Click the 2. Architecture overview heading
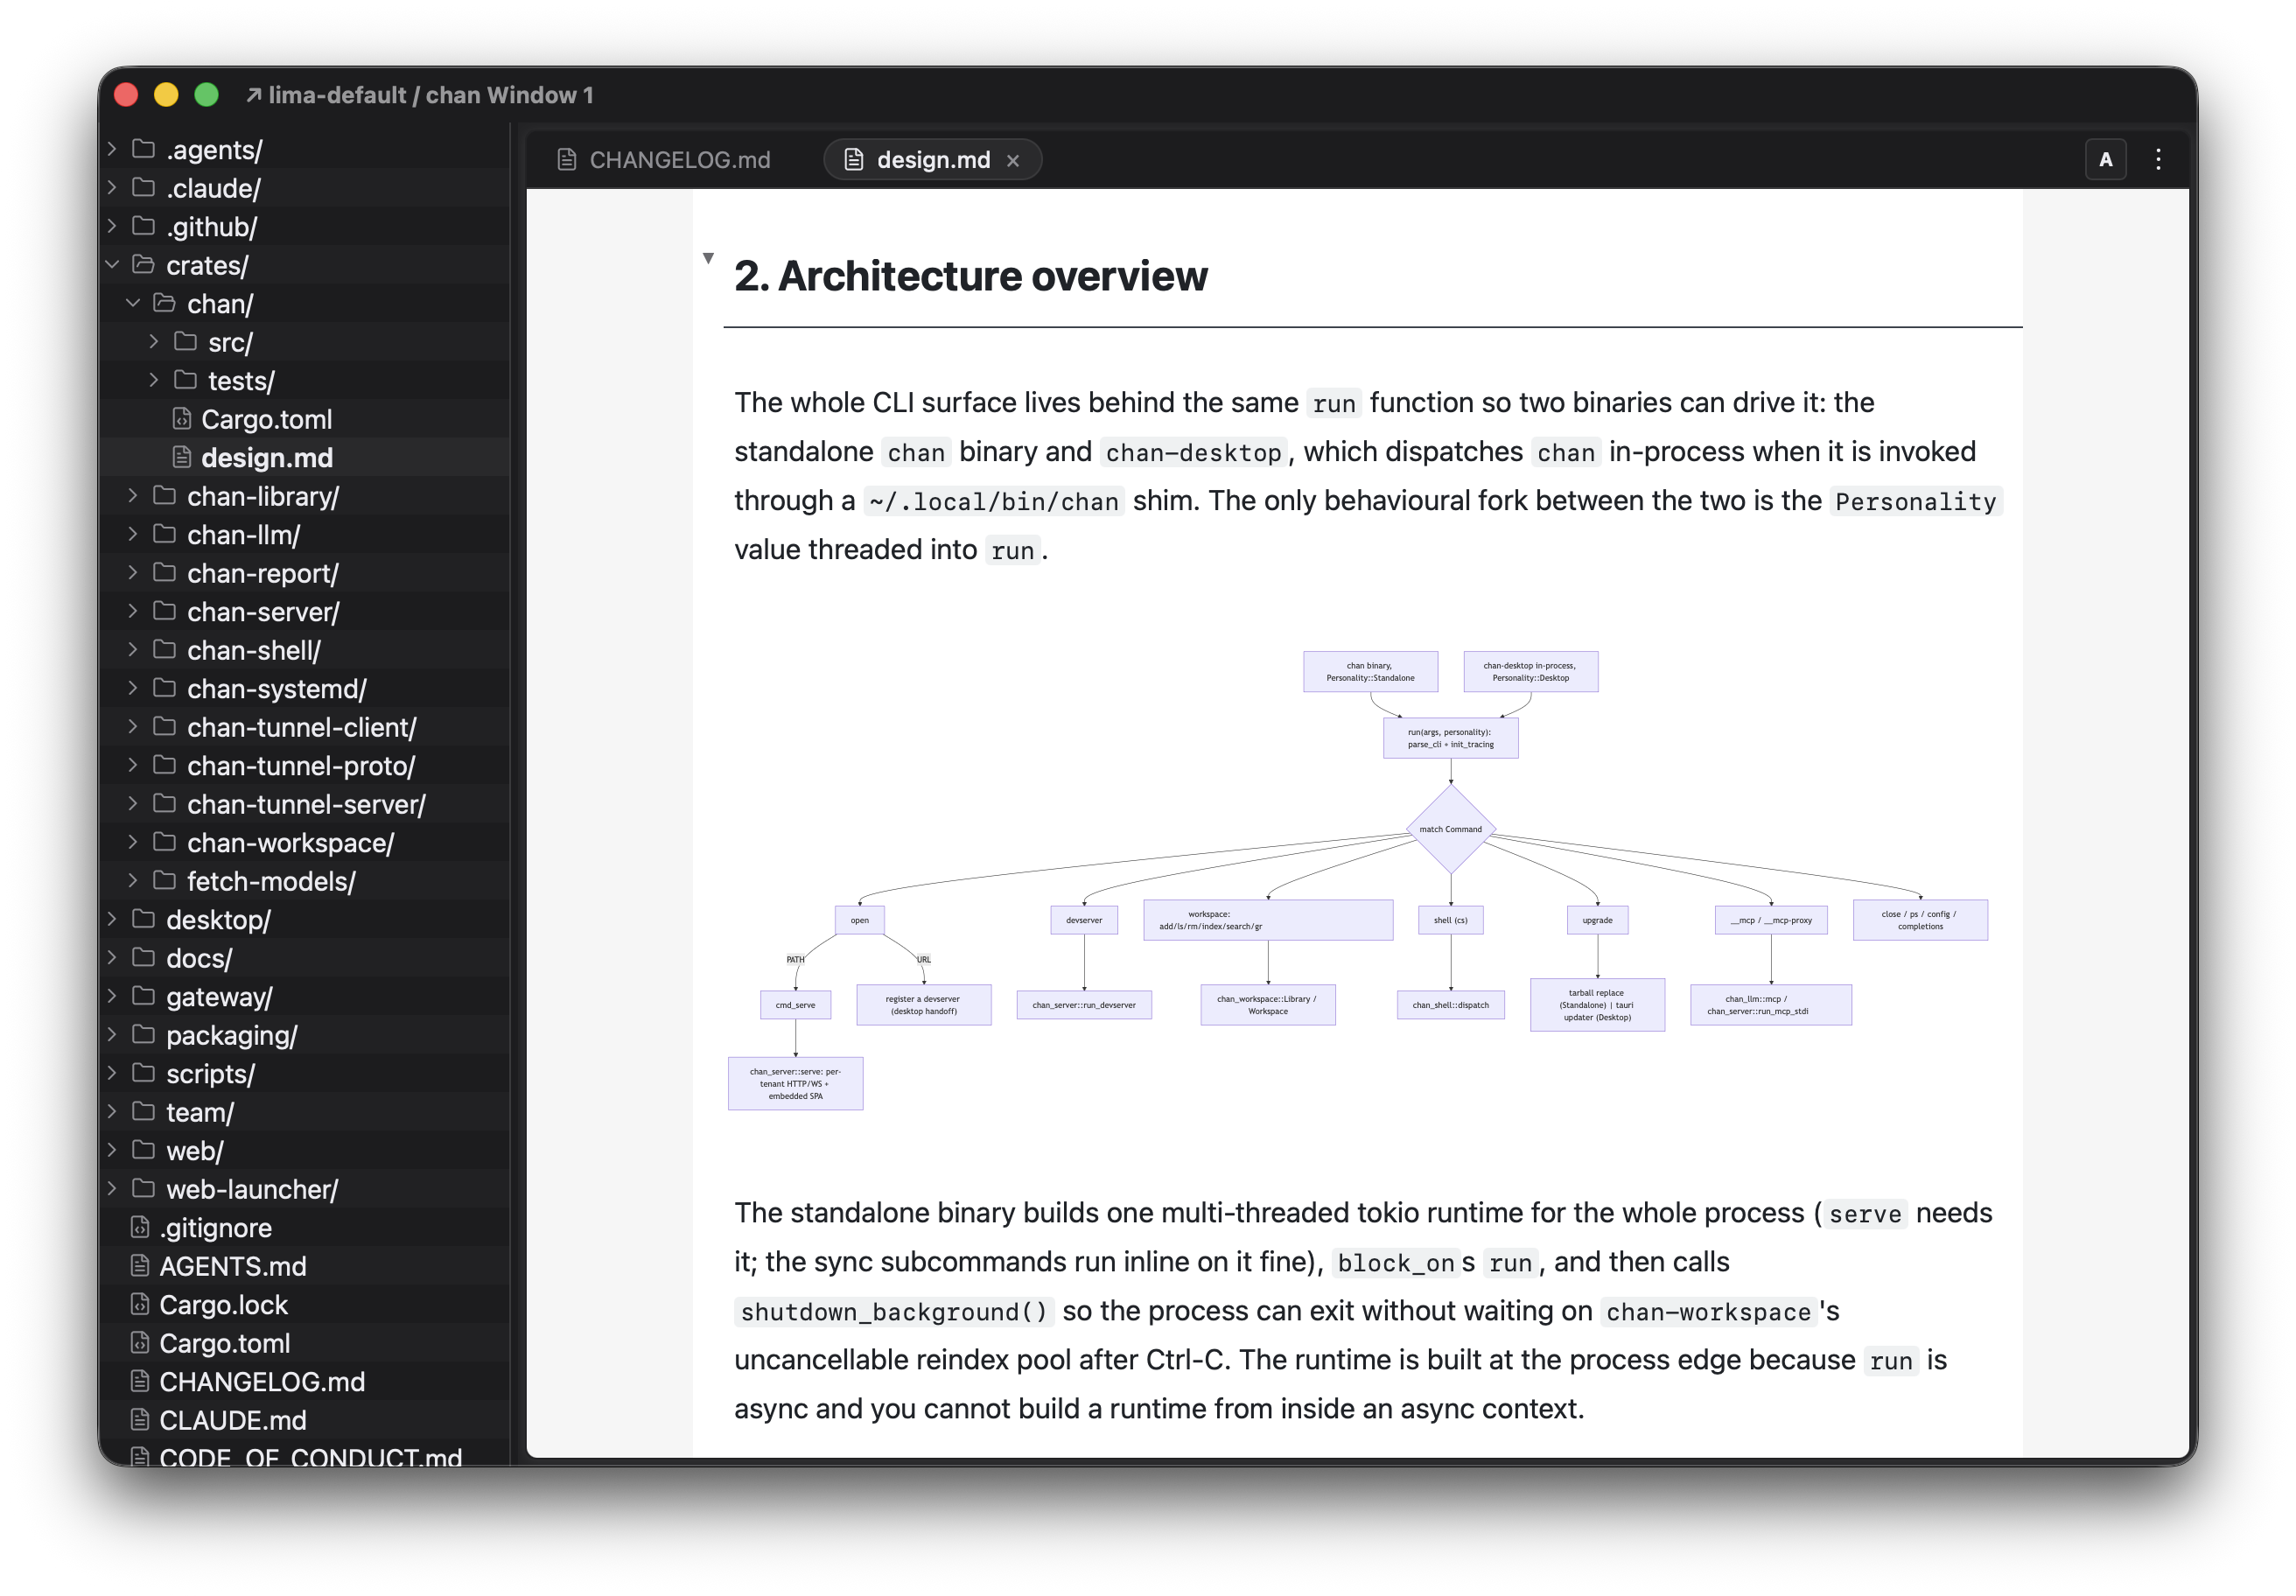The width and height of the screenshot is (2296, 1596). tap(970, 276)
